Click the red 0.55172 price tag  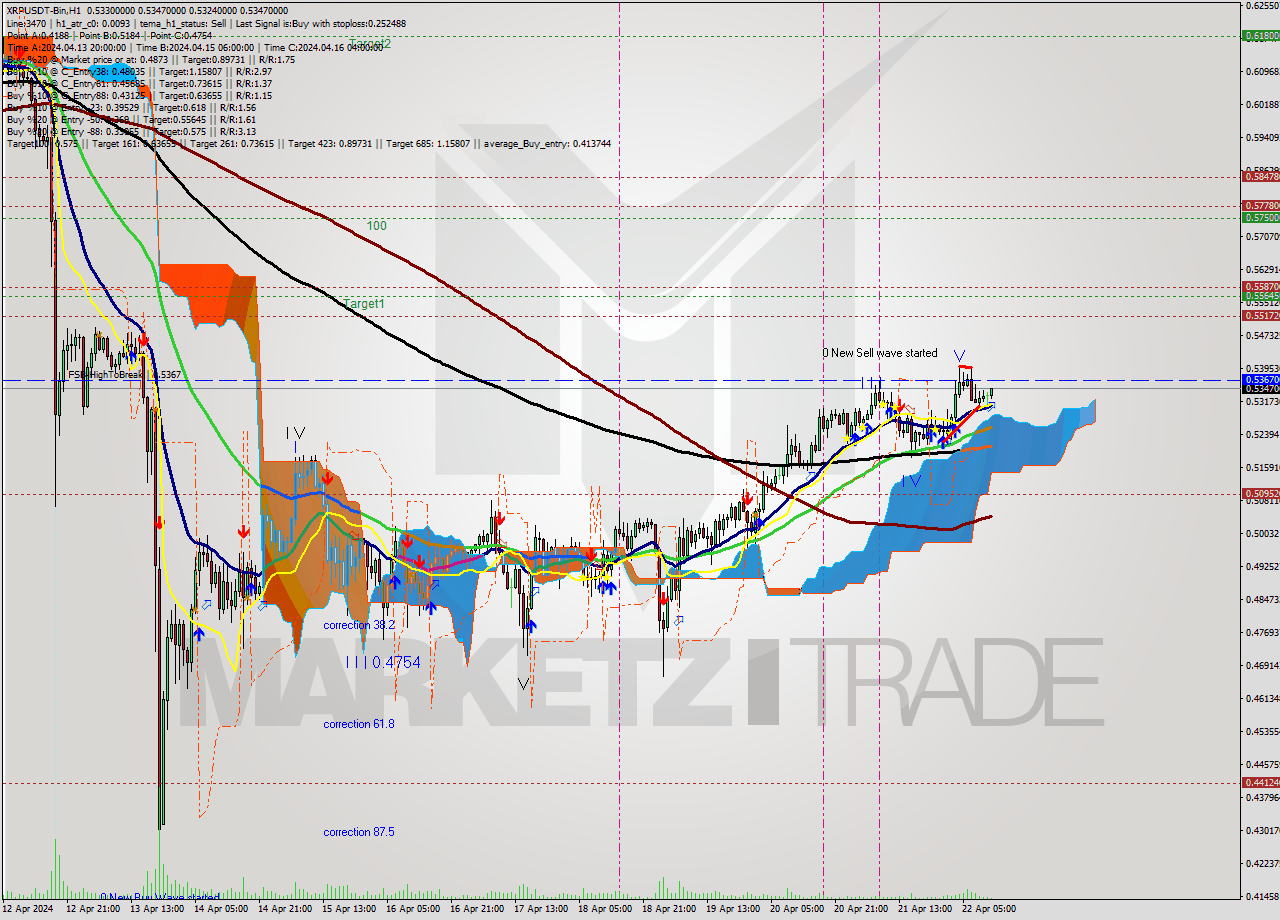click(x=1260, y=316)
